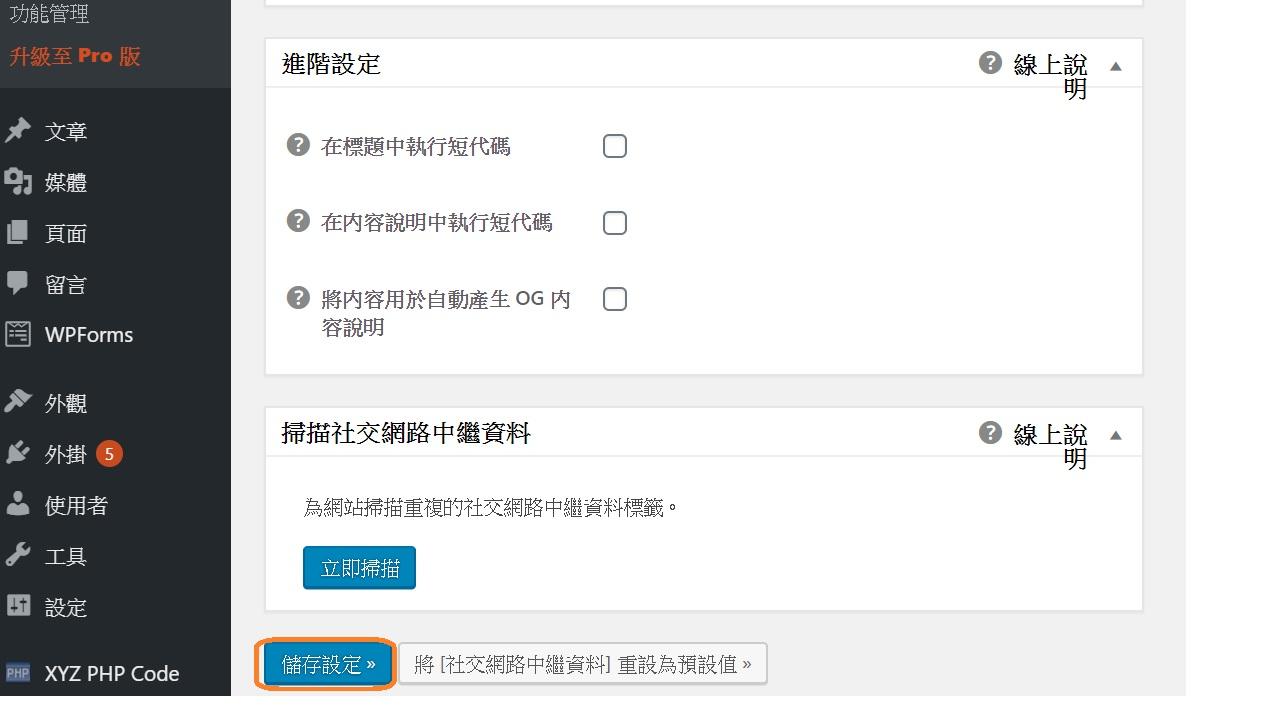Viewport: 1280px width, 720px height.
Task: Click the 外掛 plugin icon
Action: tap(18, 453)
